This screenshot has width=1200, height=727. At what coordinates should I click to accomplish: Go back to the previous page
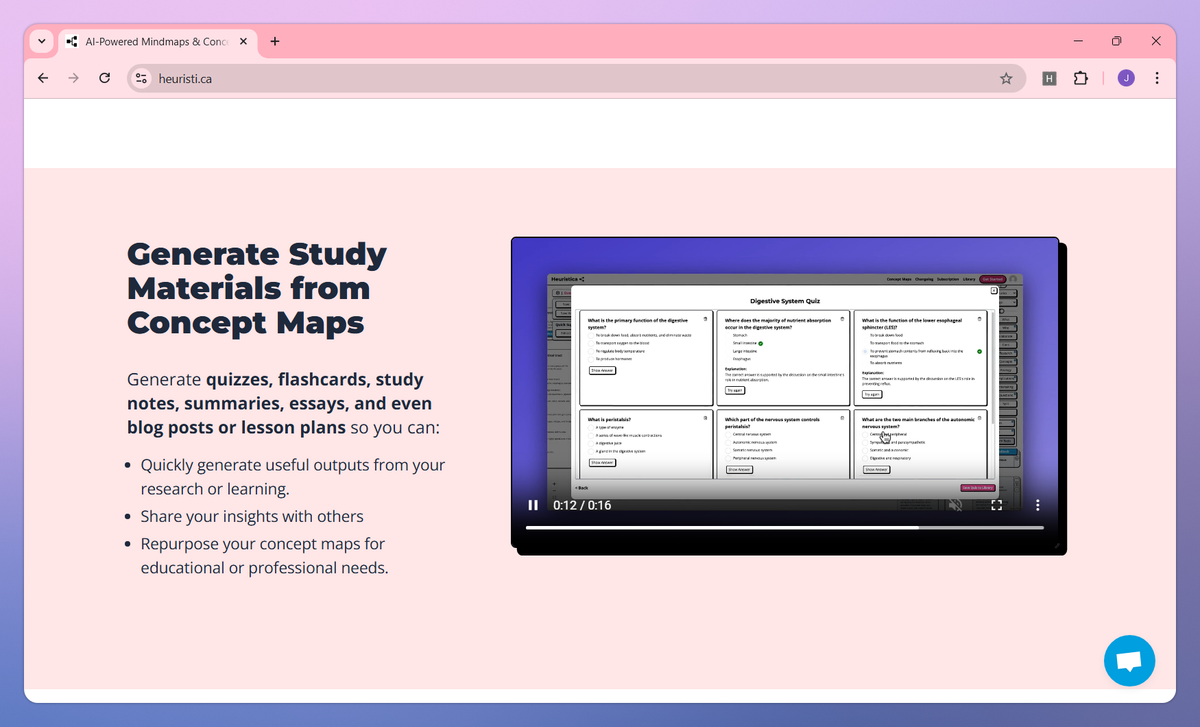[42, 78]
